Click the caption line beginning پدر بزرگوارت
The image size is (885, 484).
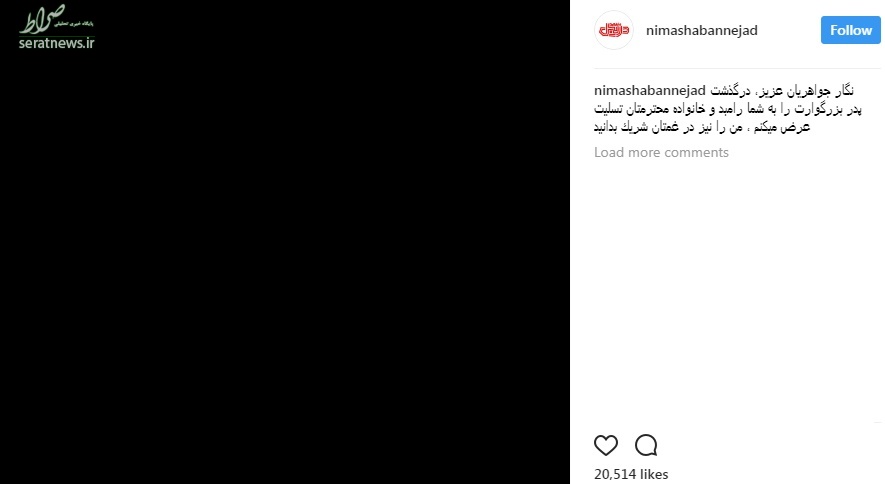pyautogui.click(x=728, y=109)
